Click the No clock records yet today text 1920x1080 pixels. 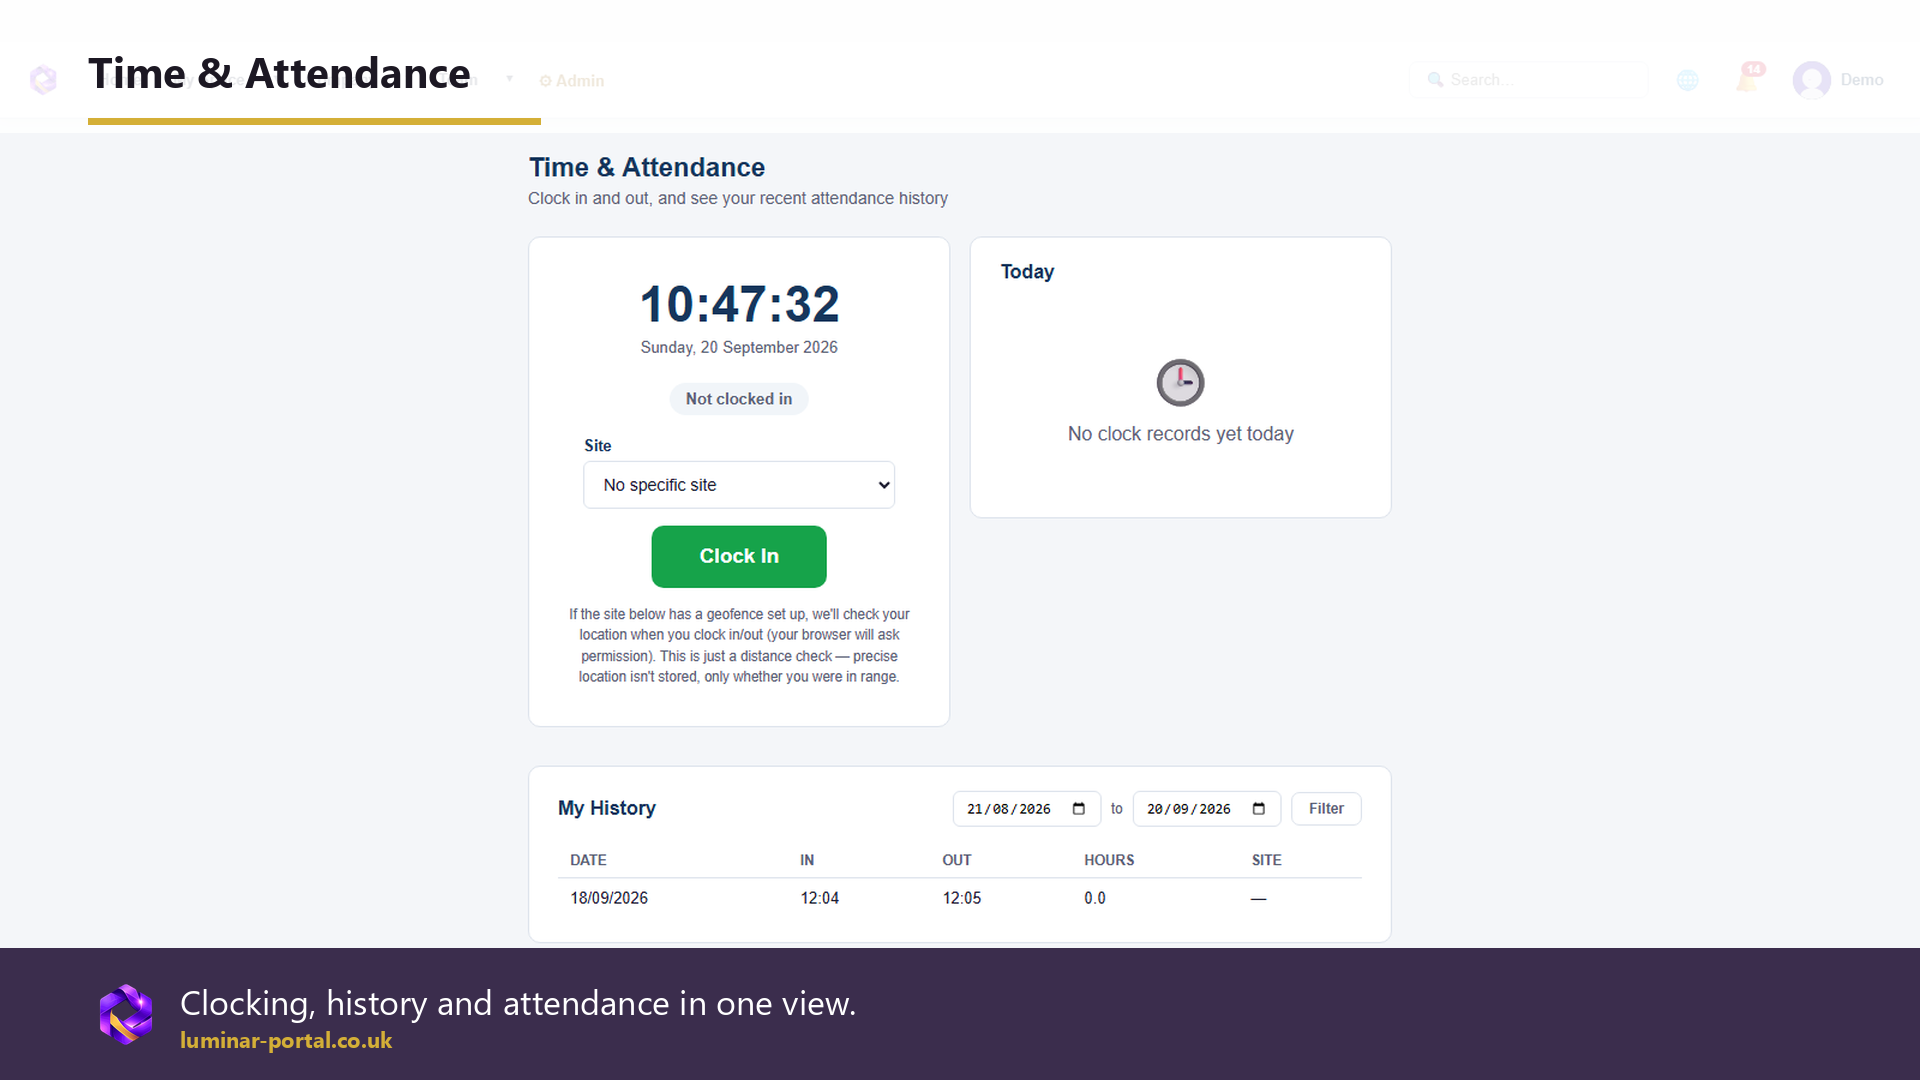[x=1180, y=434]
